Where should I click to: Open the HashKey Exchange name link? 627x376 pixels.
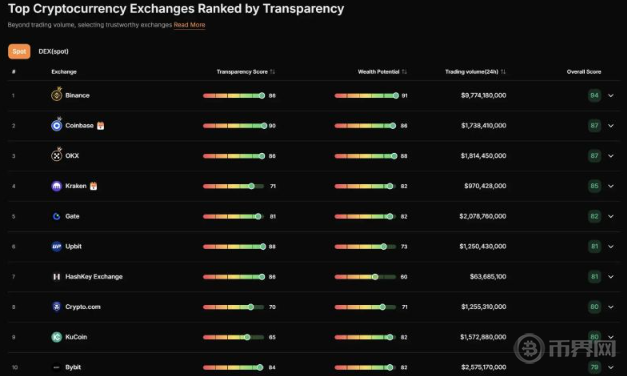(x=94, y=277)
